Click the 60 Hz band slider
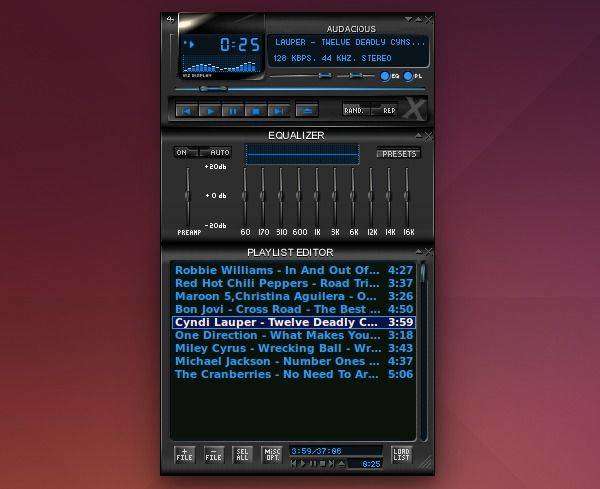The height and width of the screenshot is (489, 600). [x=245, y=197]
